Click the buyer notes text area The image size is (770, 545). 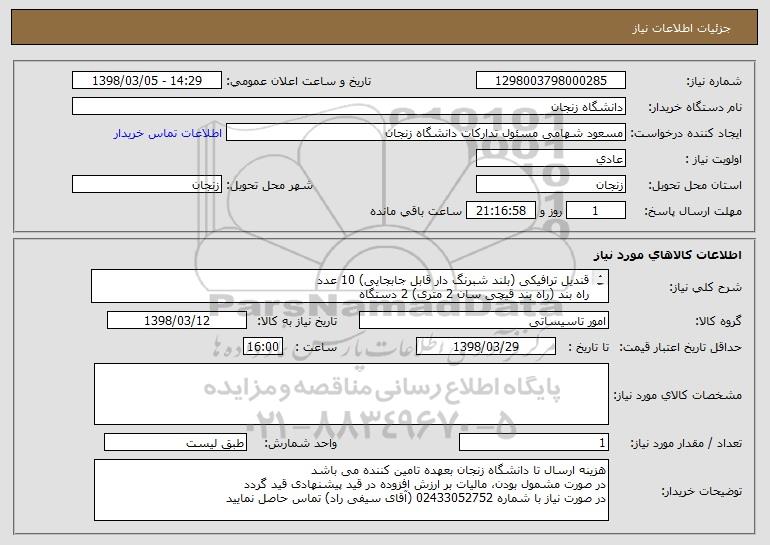pyautogui.click(x=351, y=490)
